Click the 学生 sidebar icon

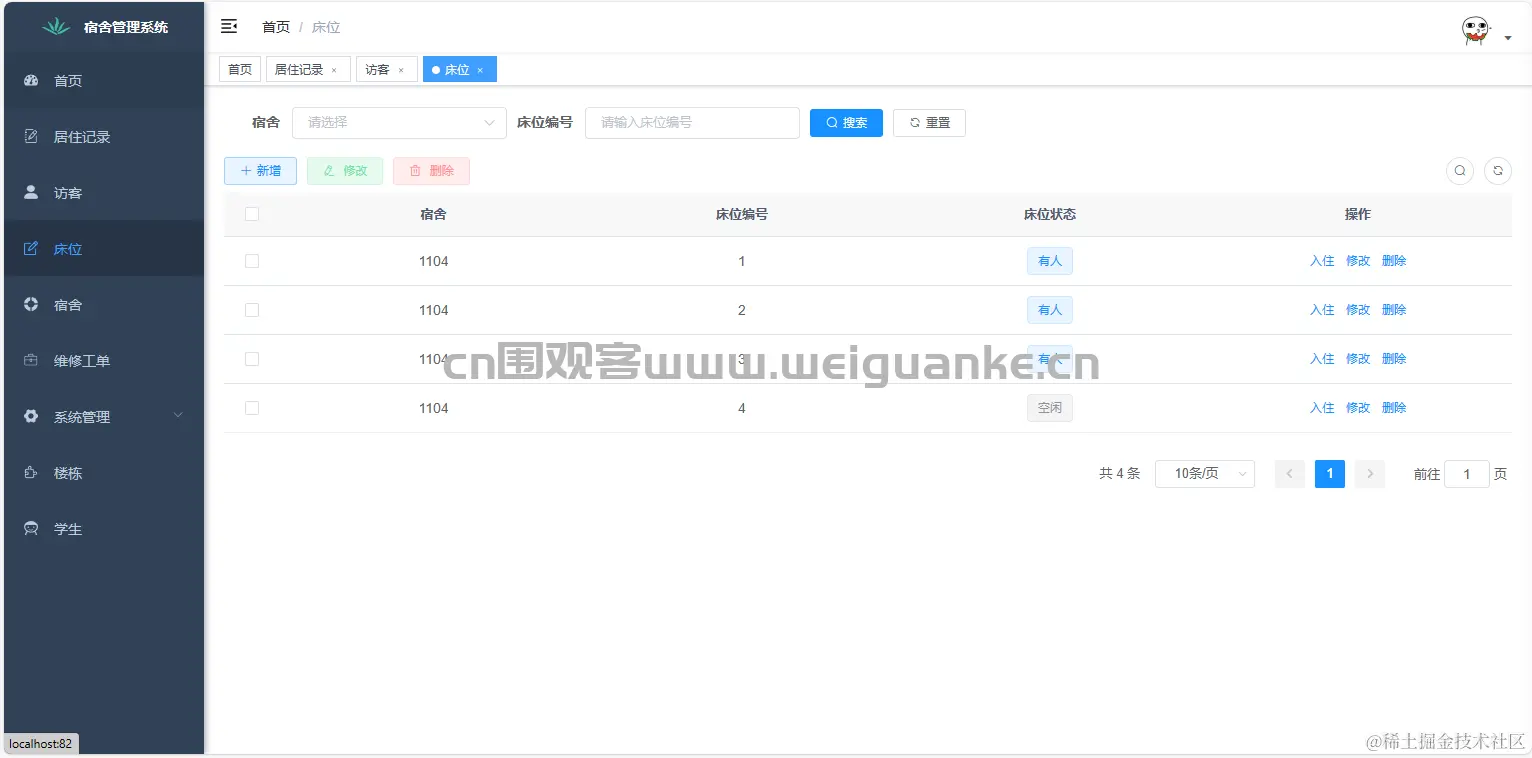tap(31, 528)
